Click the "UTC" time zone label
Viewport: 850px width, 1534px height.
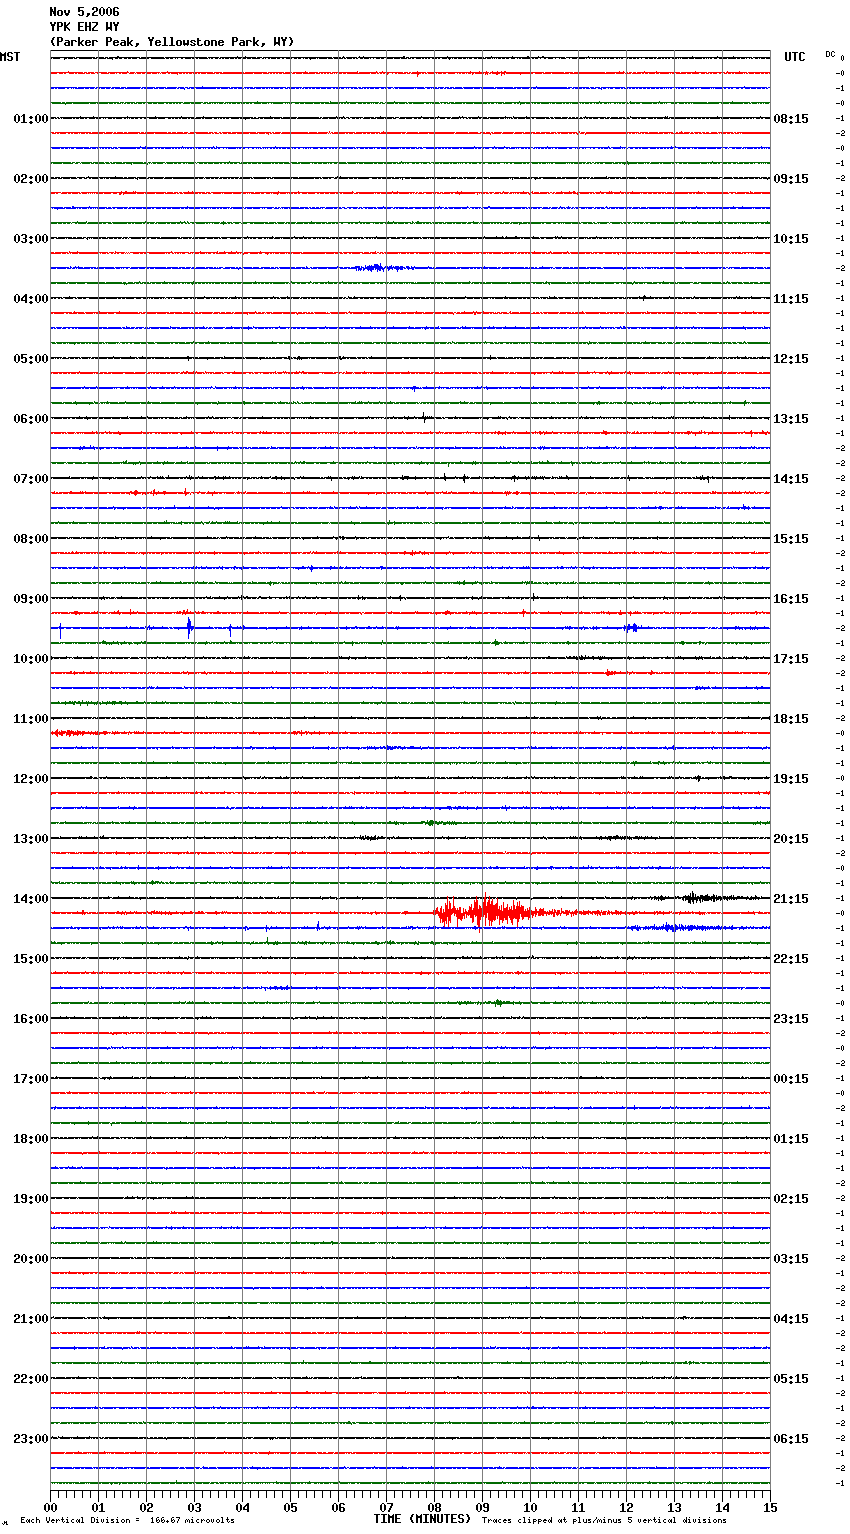[795, 57]
